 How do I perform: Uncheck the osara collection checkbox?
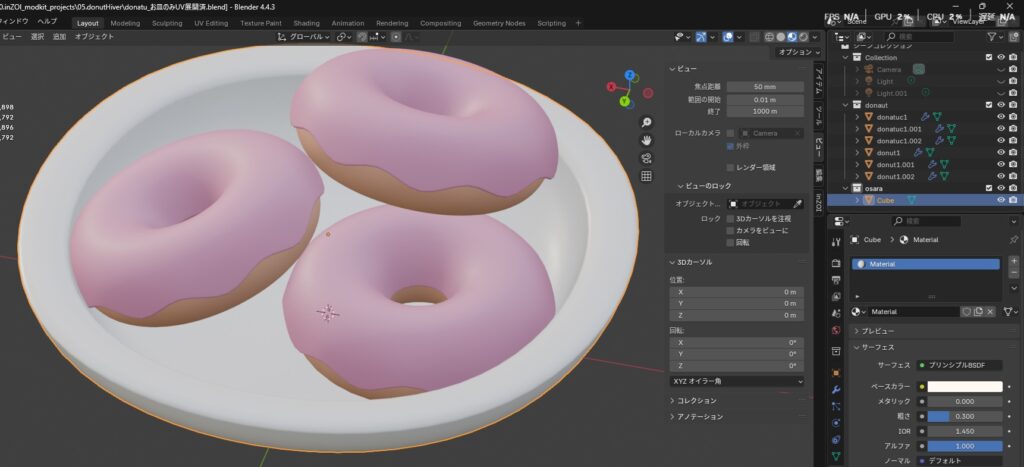coord(989,188)
